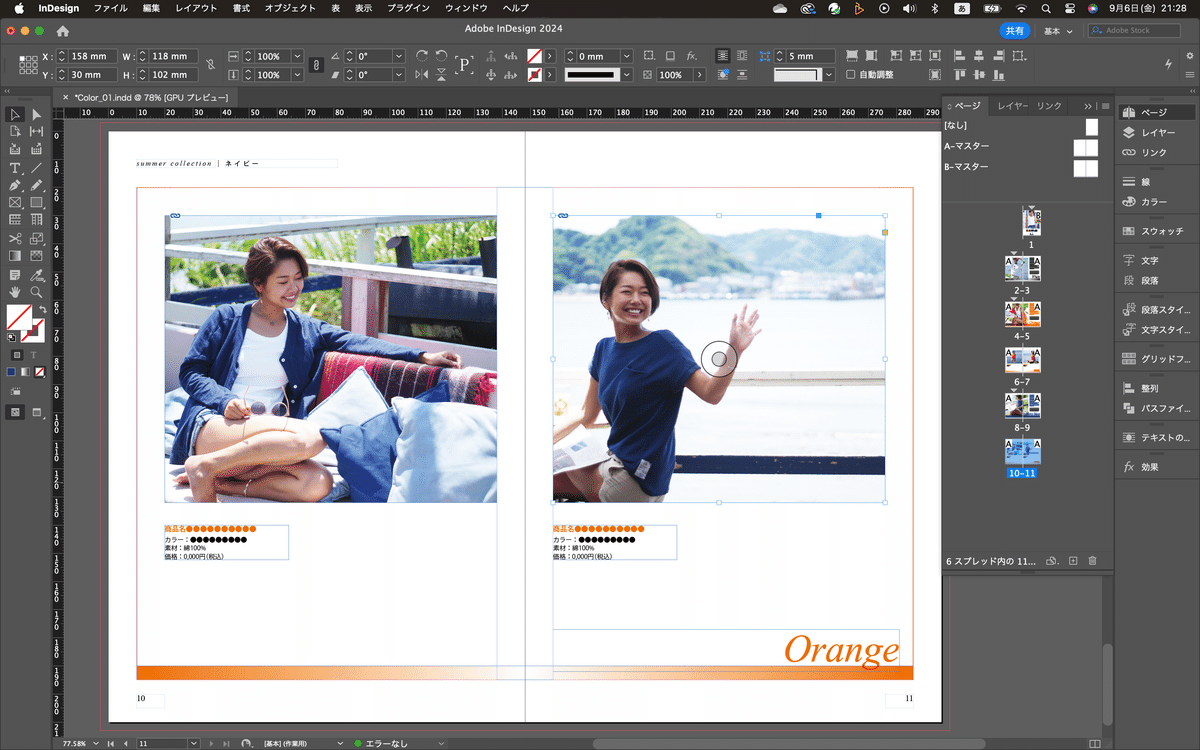Image resolution: width=1200 pixels, height=750 pixels.
Task: Create a new page in Pages panel
Action: pyautogui.click(x=1072, y=561)
